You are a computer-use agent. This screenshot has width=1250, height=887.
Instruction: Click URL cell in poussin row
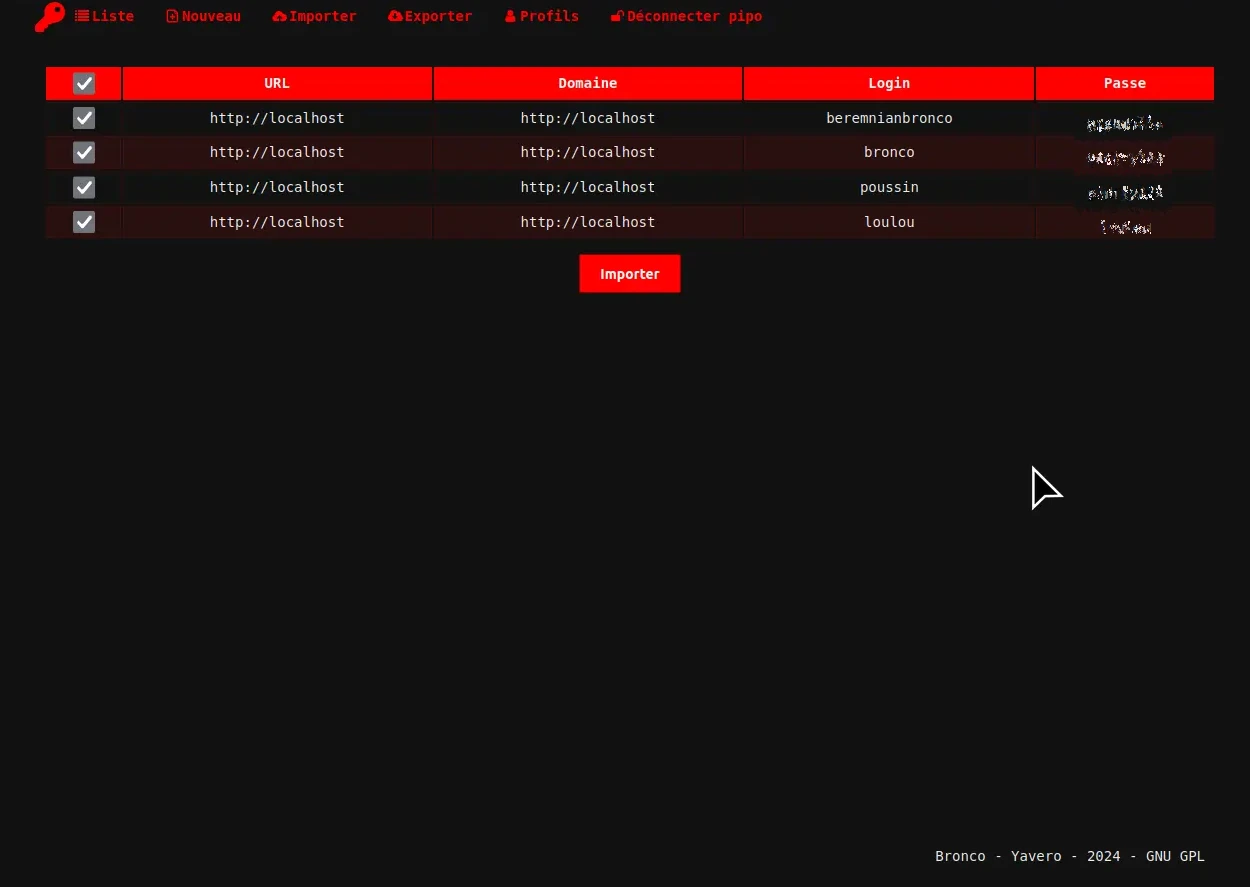click(277, 187)
